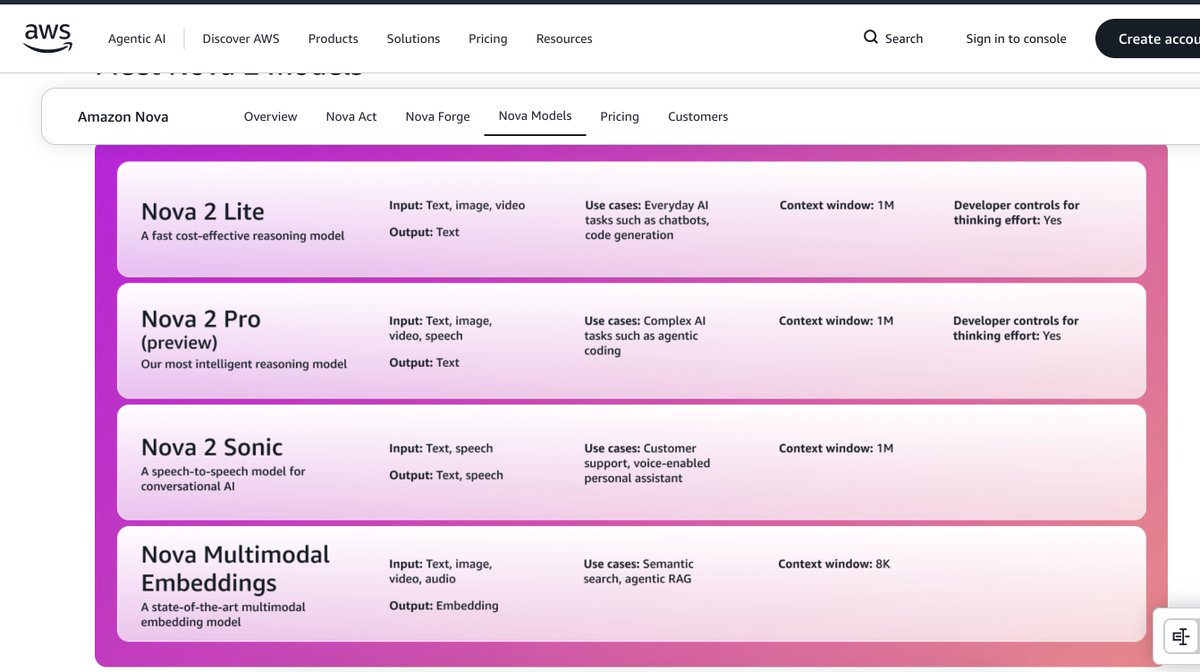Click 'A fast cost-effective reasoning model' text
Image resolution: width=1200 pixels, height=672 pixels.
243,236
